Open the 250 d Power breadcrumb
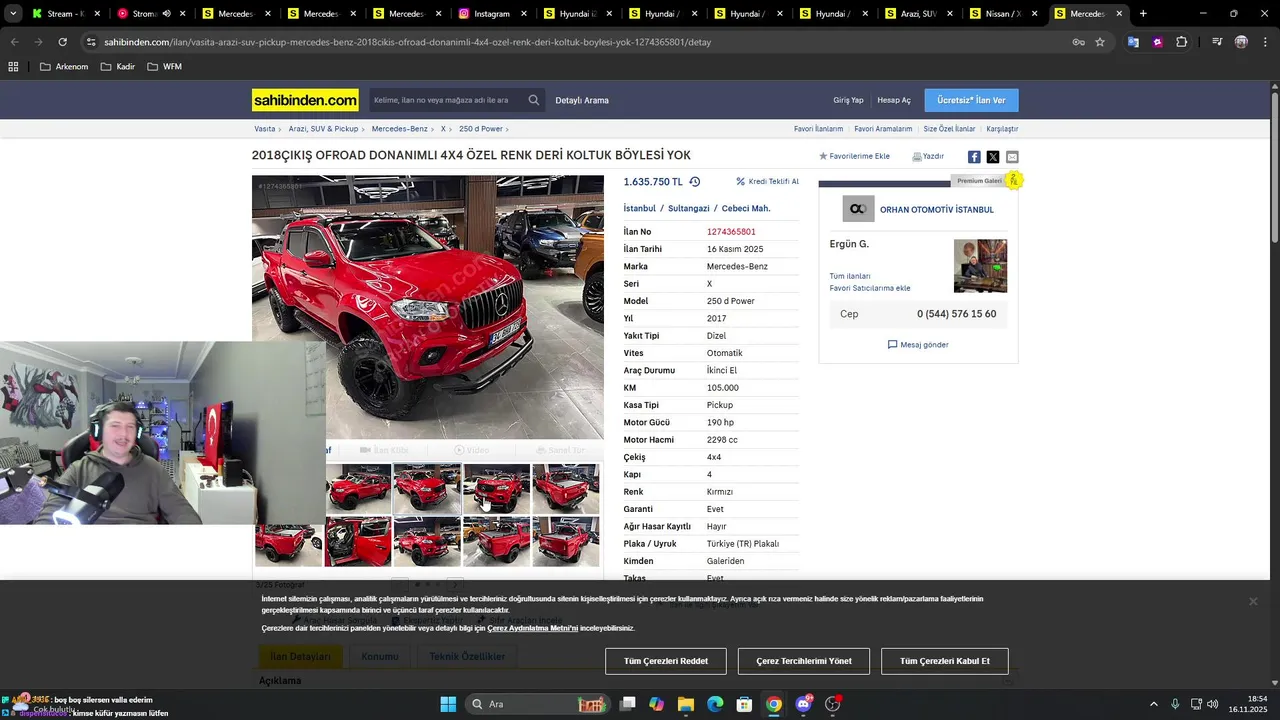1280x720 pixels. [481, 129]
